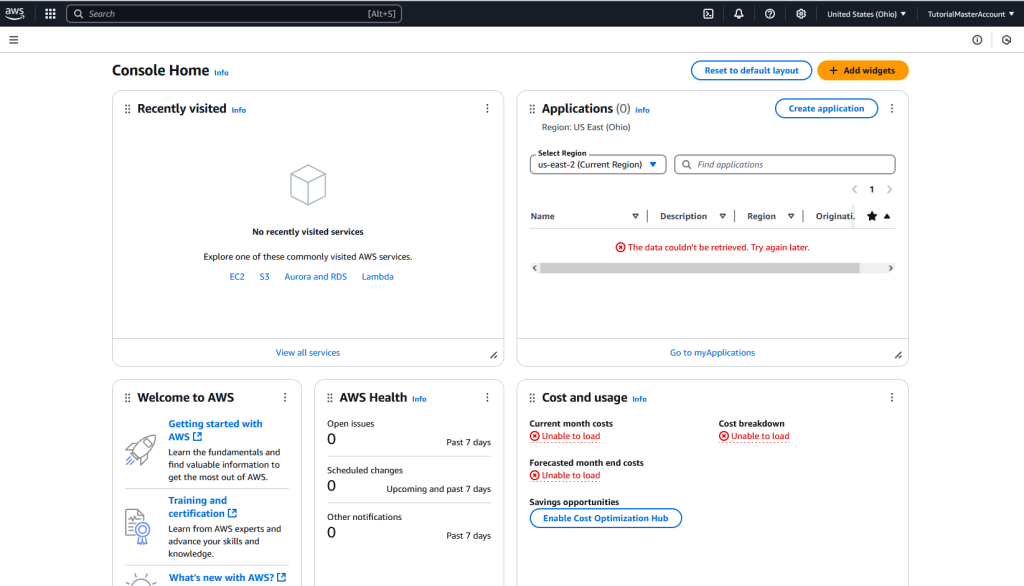Grab the Cost and usage drag handle
Image resolution: width=1024 pixels, height=586 pixels.
click(532, 398)
